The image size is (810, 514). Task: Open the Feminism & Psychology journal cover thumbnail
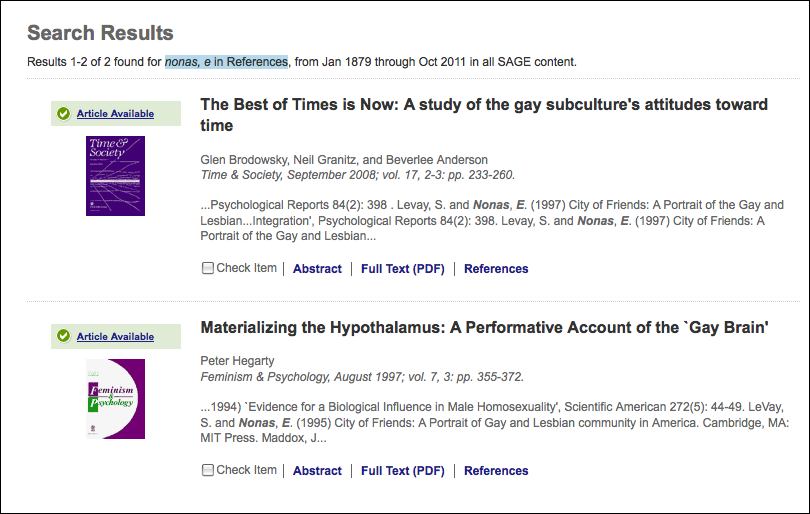point(116,399)
